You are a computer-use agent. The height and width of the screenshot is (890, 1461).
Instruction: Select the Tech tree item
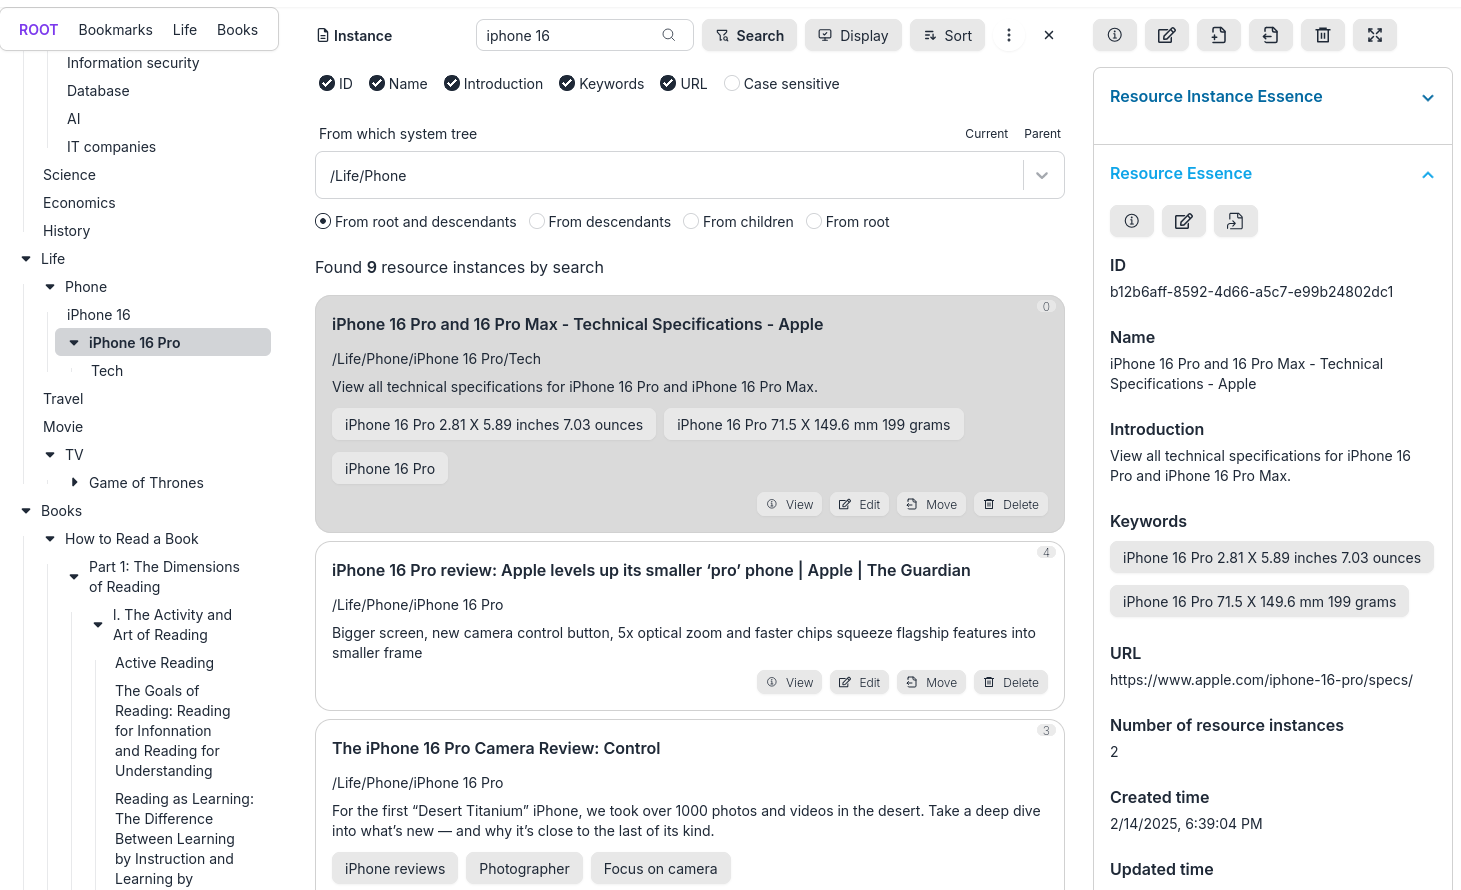pyautogui.click(x=107, y=371)
